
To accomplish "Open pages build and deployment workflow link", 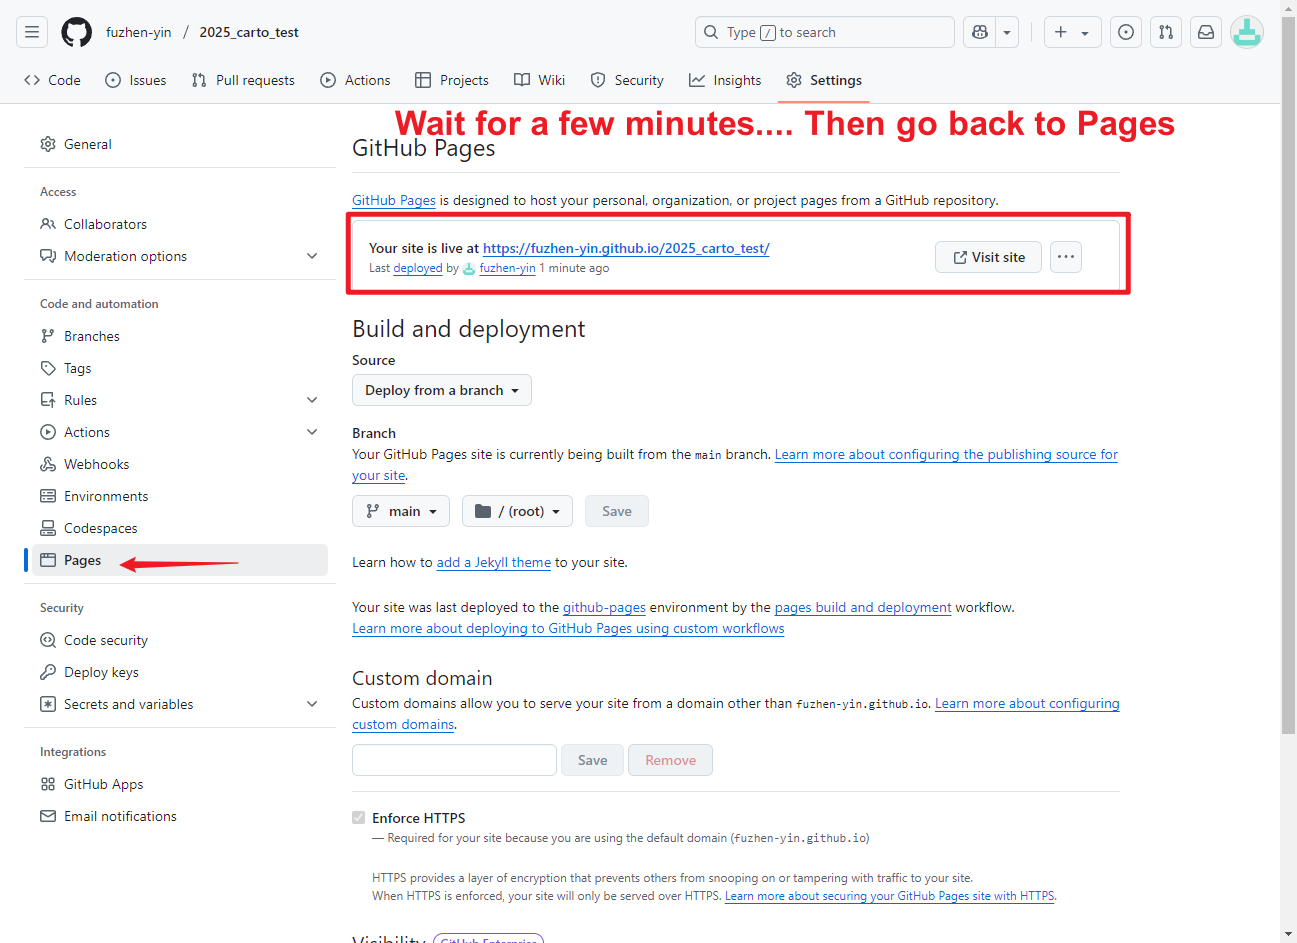I will tap(863, 607).
